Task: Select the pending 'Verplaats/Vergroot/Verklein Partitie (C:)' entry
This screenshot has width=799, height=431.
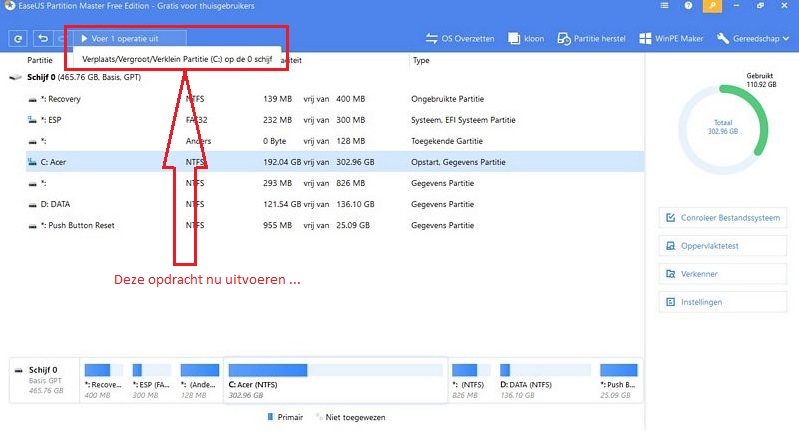Action: tap(177, 59)
